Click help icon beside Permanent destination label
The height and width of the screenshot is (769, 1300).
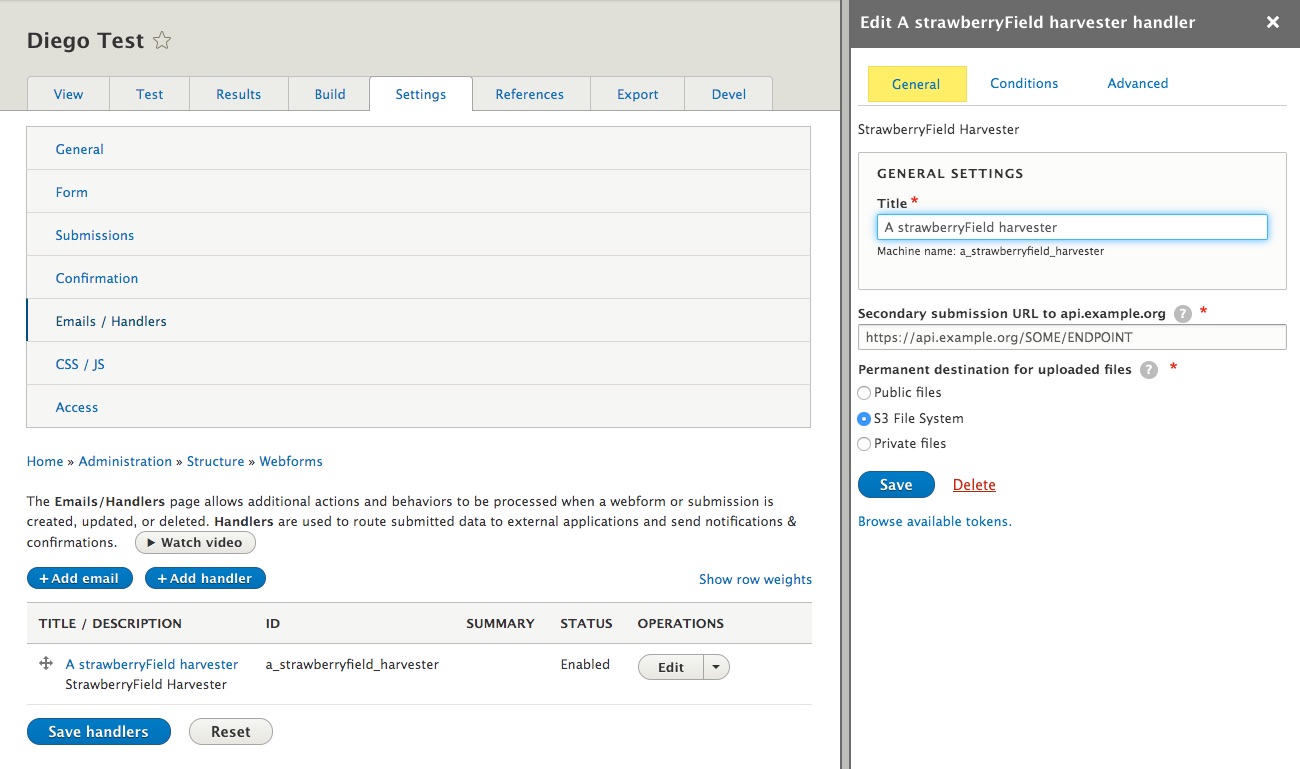click(x=1149, y=370)
